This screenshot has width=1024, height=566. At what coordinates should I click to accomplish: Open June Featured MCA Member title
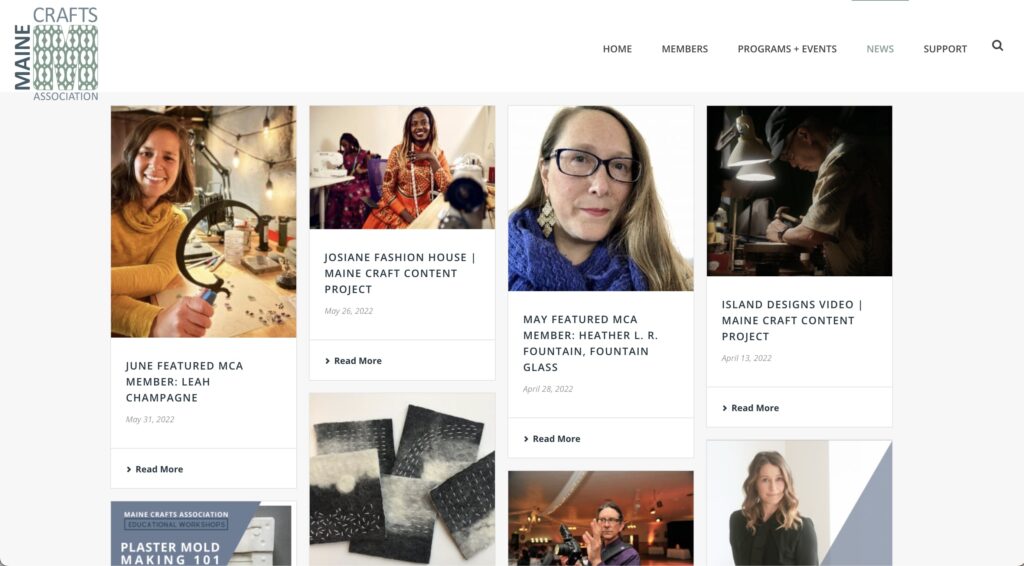184,381
